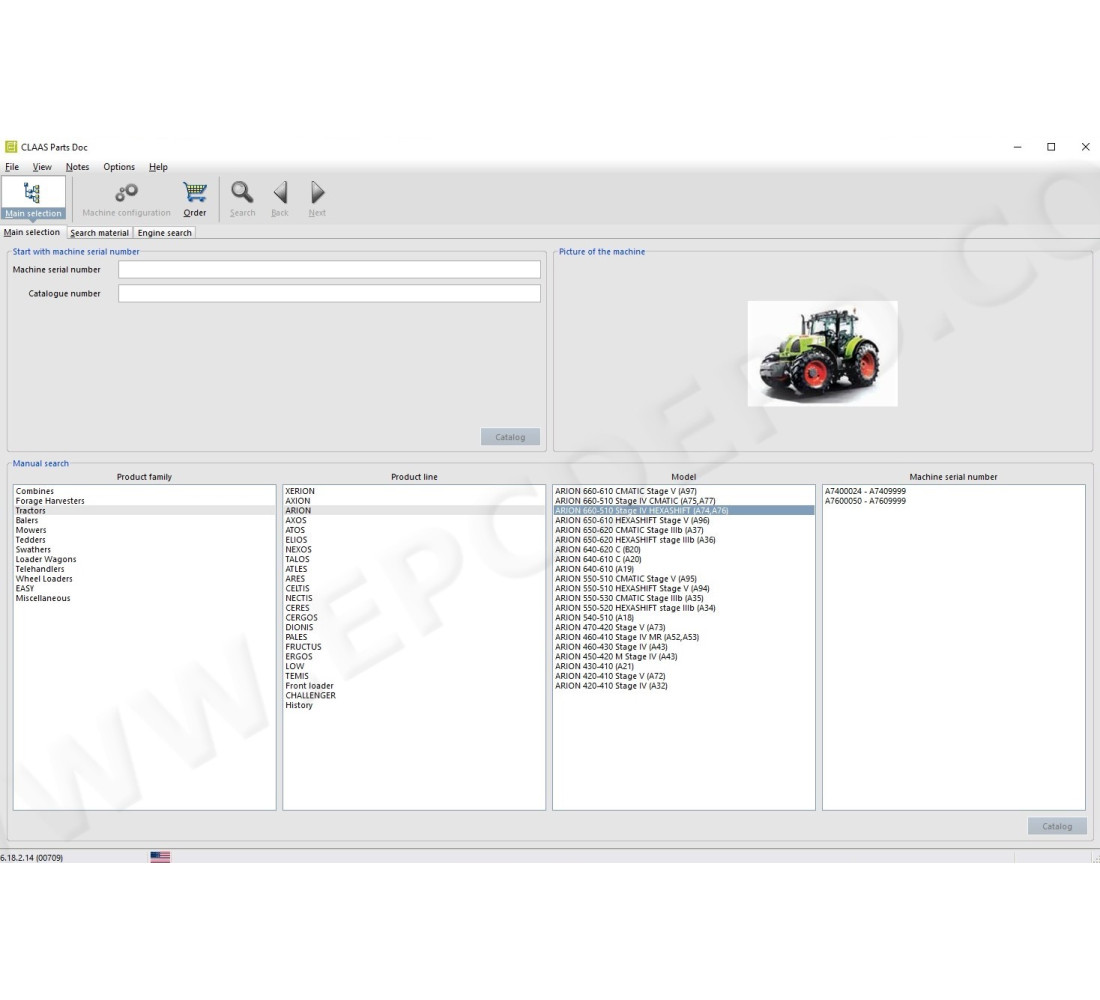Image resolution: width=1100 pixels, height=1000 pixels.
Task: Choose ELIOS product line
Action: [414, 540]
